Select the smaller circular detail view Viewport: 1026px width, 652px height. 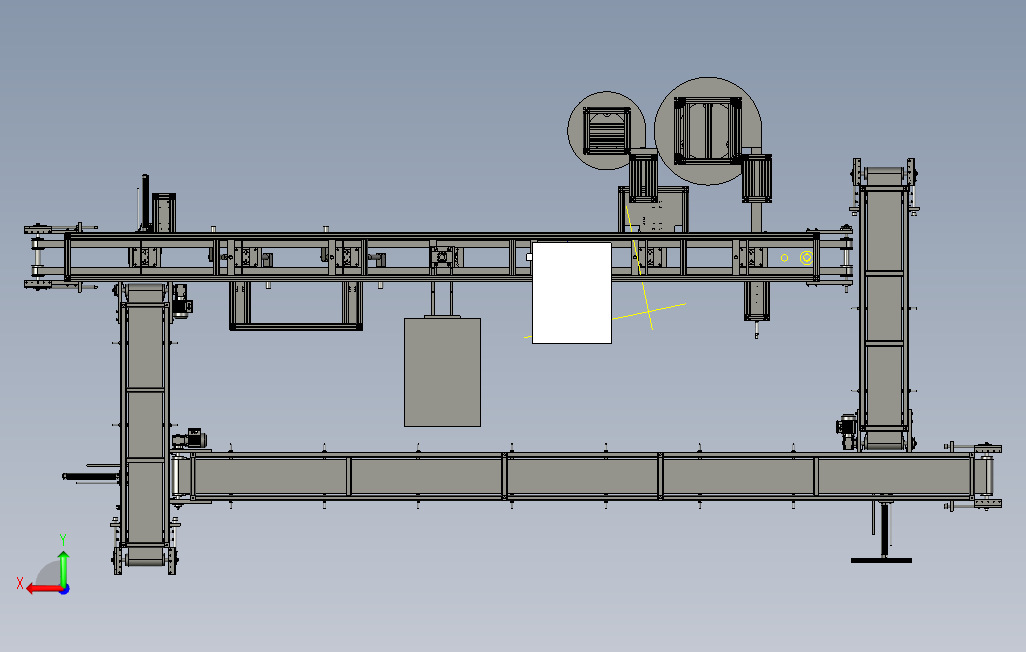606,130
